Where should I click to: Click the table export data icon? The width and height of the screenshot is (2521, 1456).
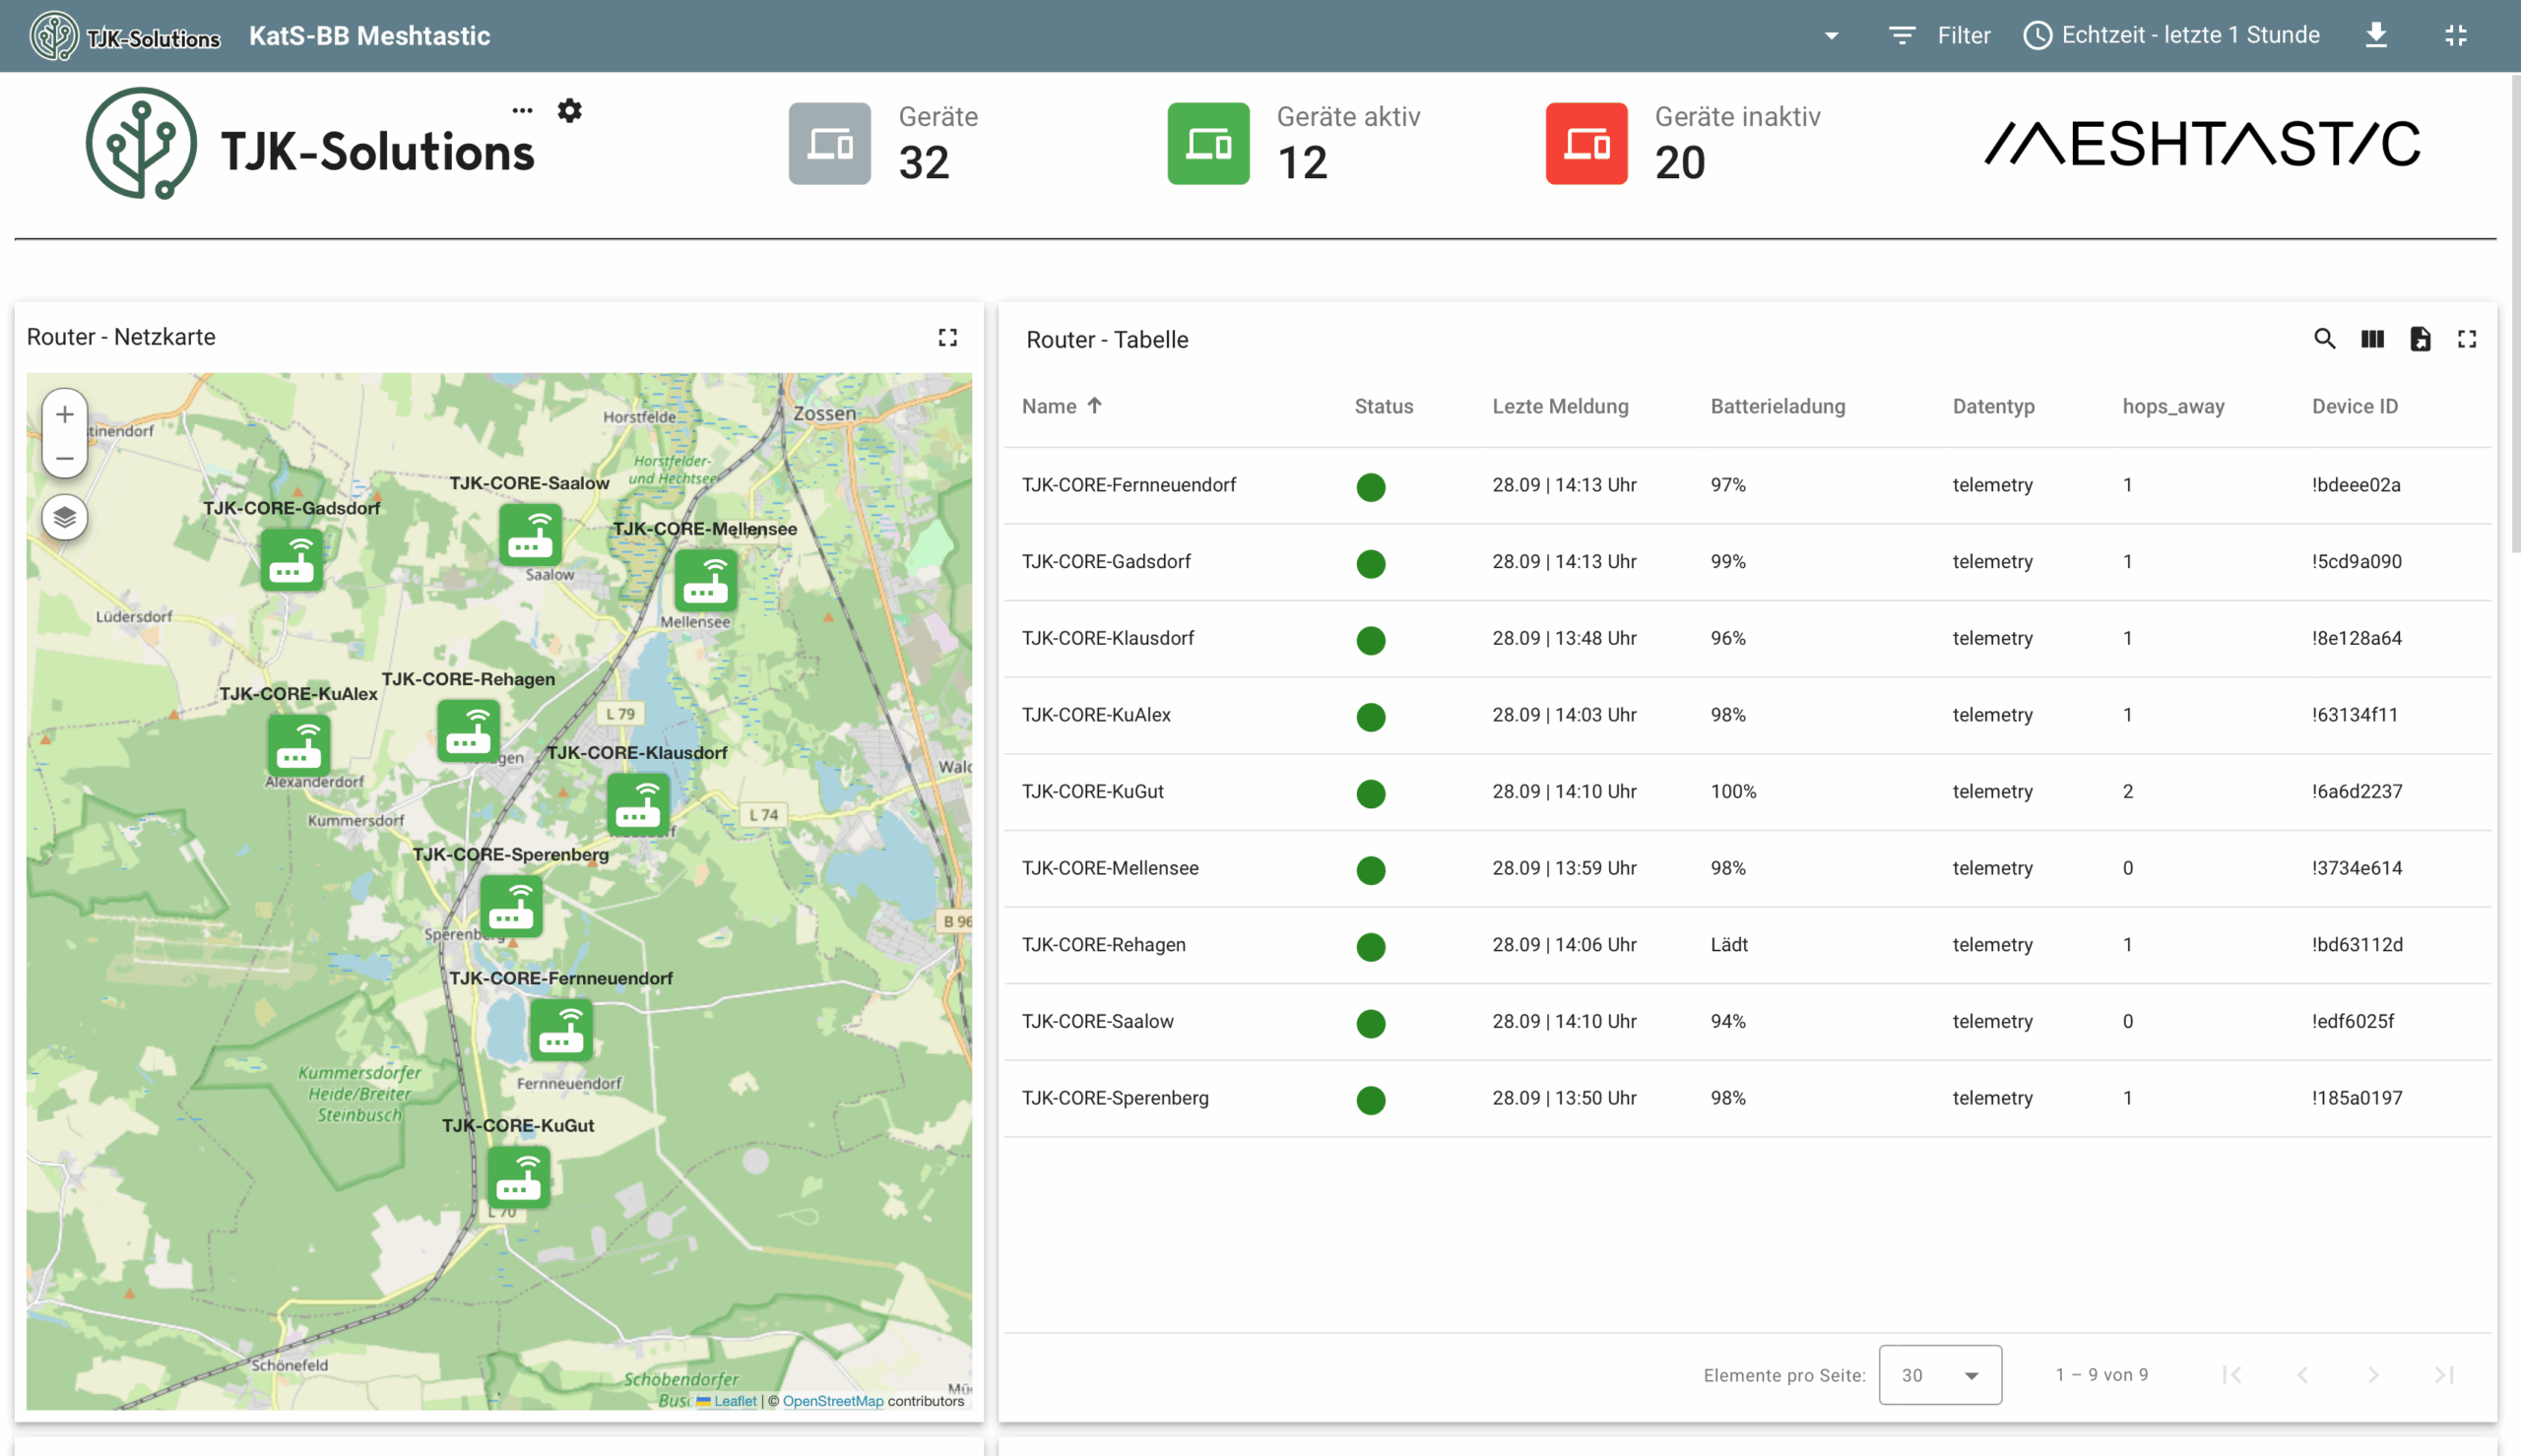point(2419,339)
